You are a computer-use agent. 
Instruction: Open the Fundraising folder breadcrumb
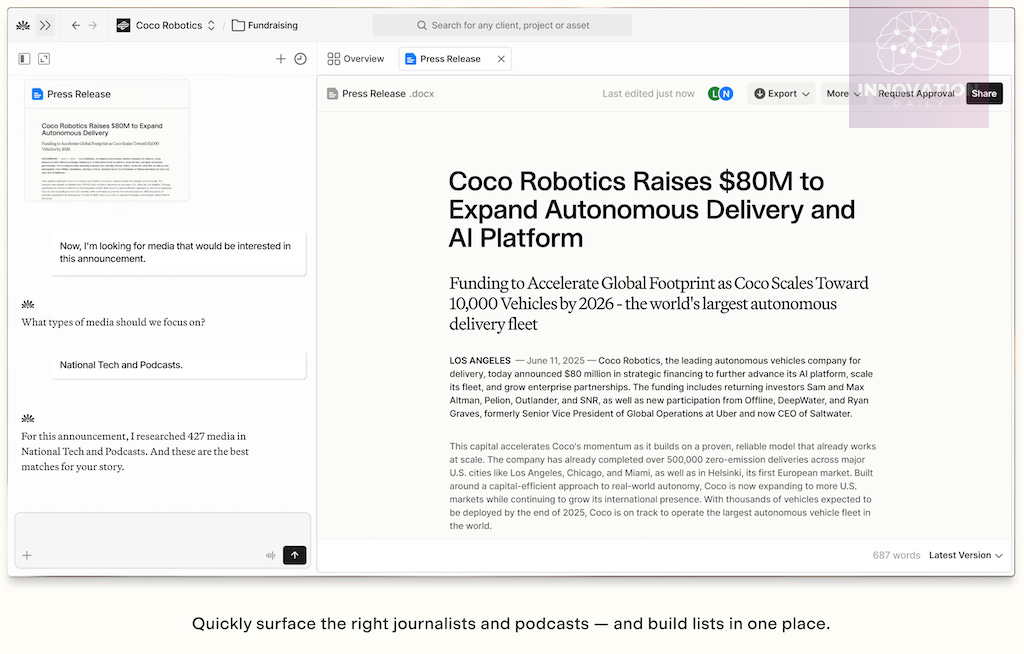(x=265, y=25)
